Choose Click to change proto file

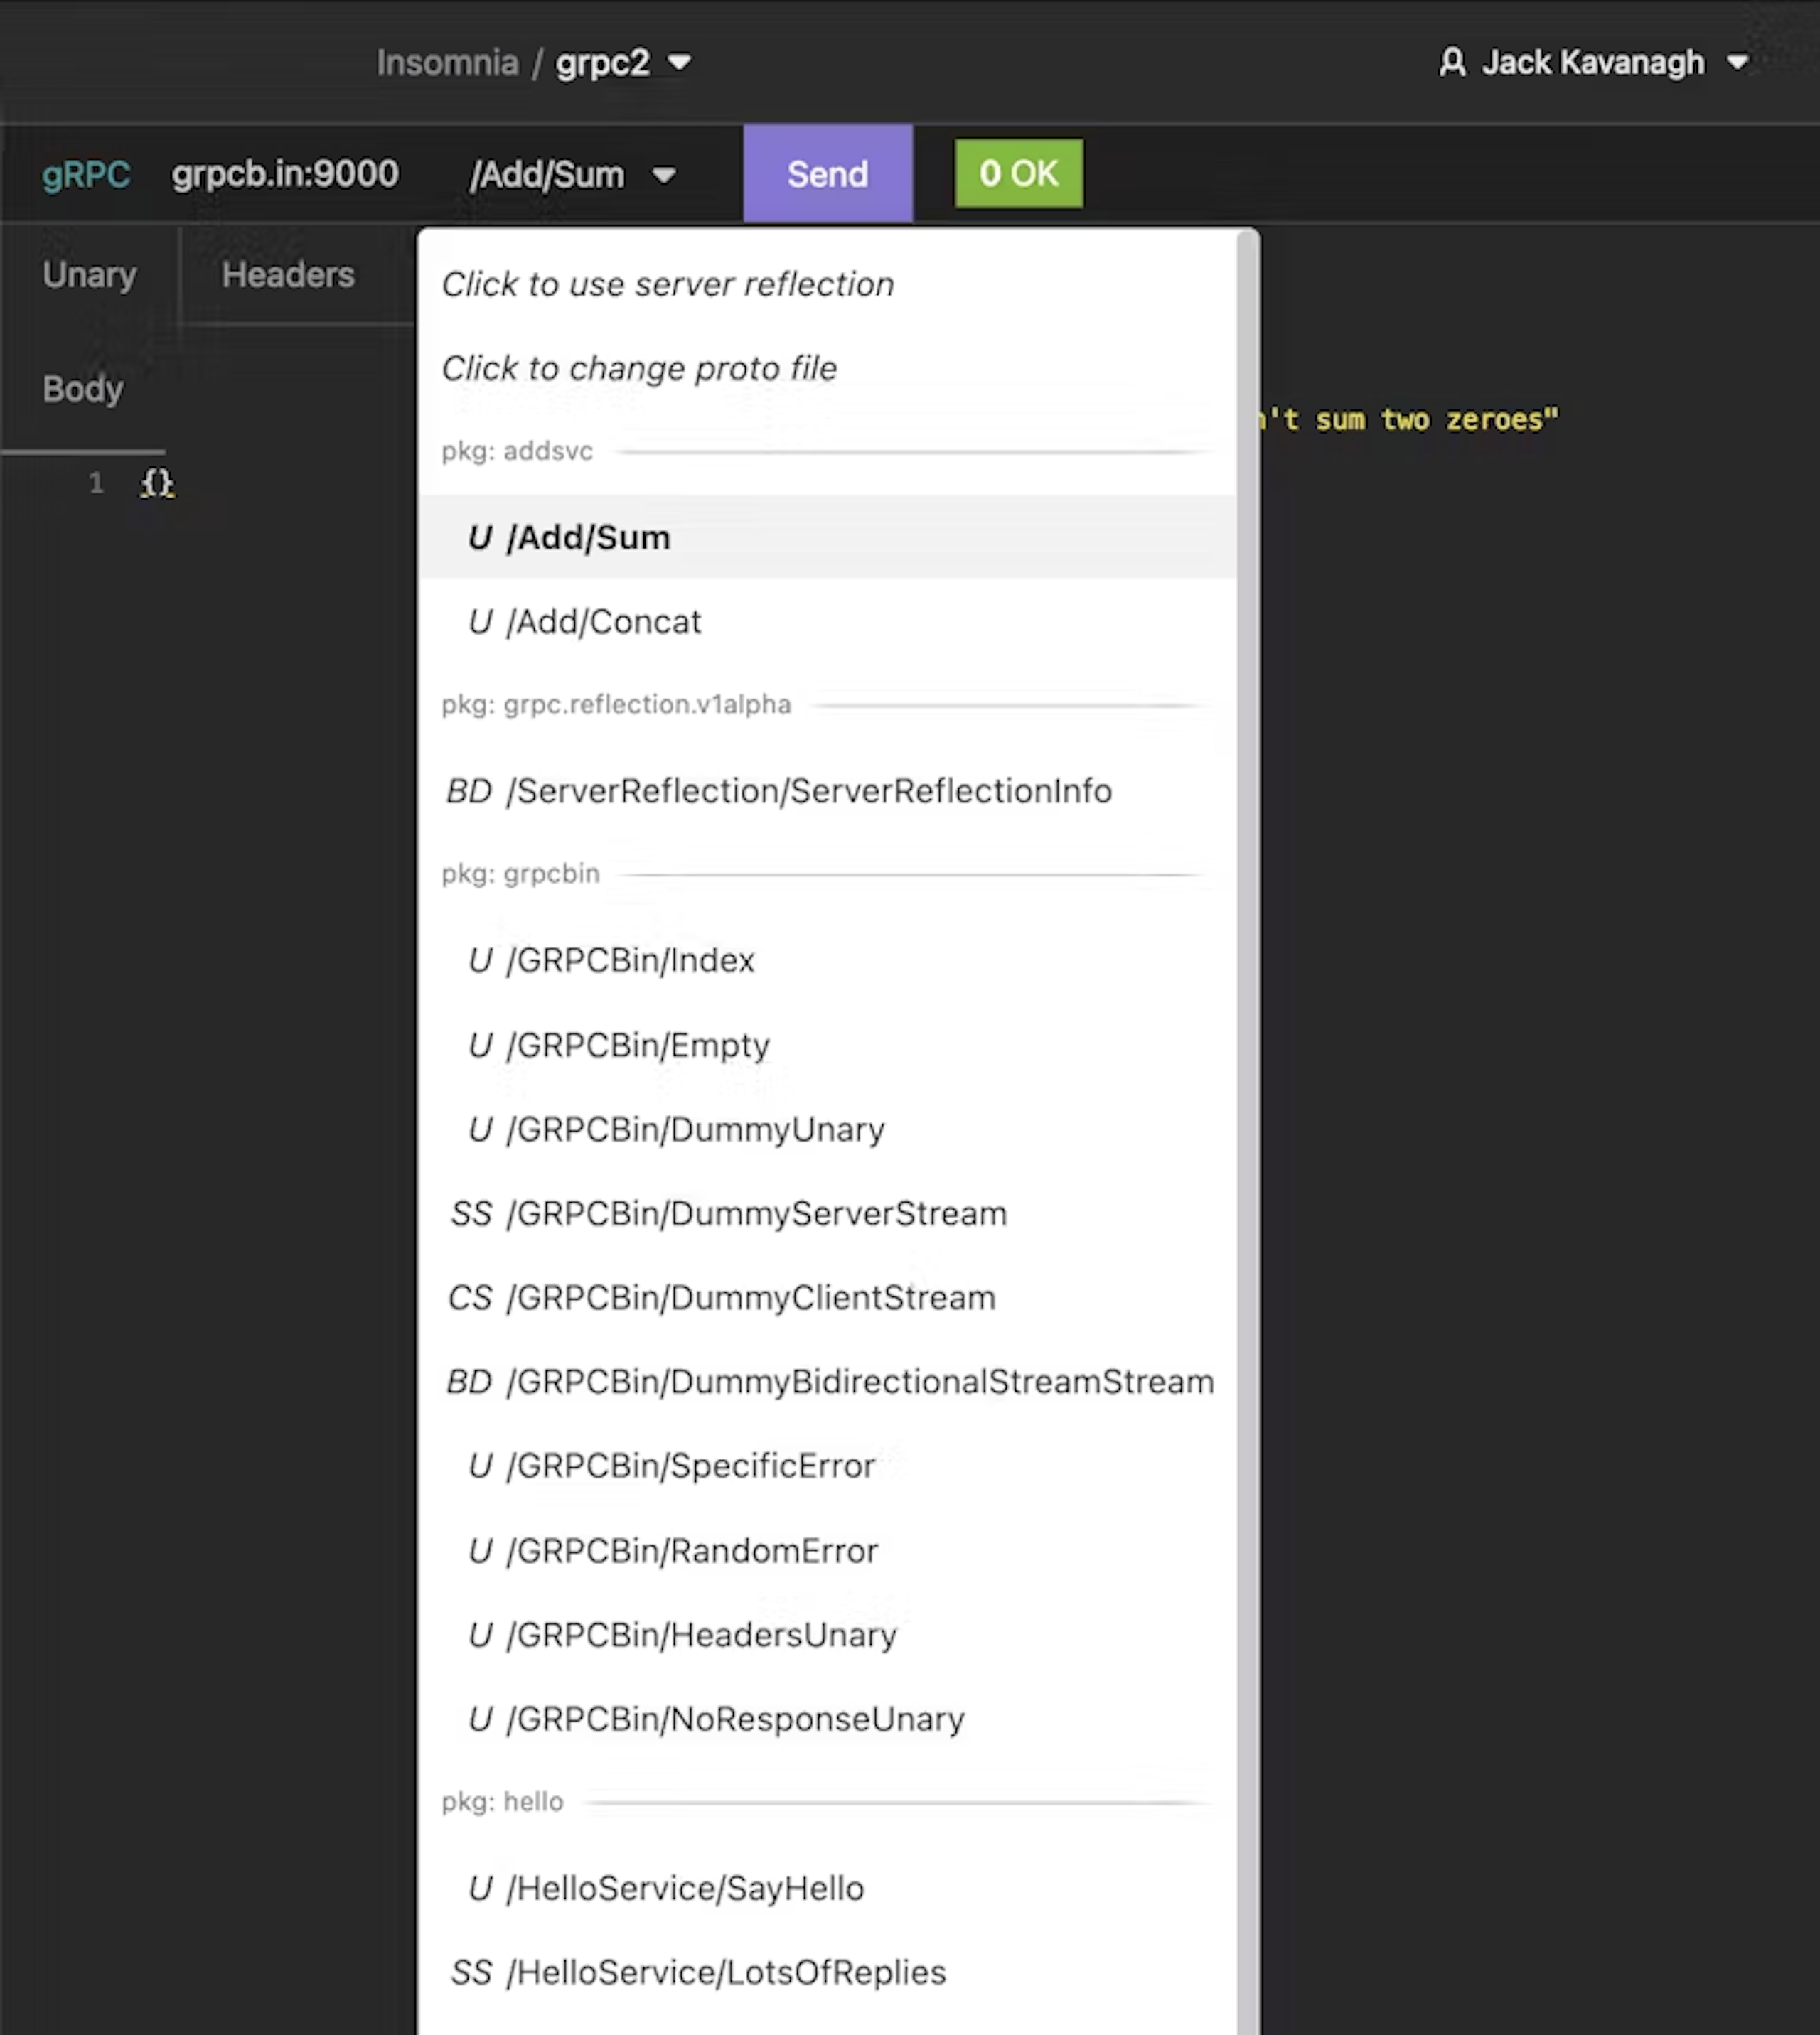click(640, 368)
